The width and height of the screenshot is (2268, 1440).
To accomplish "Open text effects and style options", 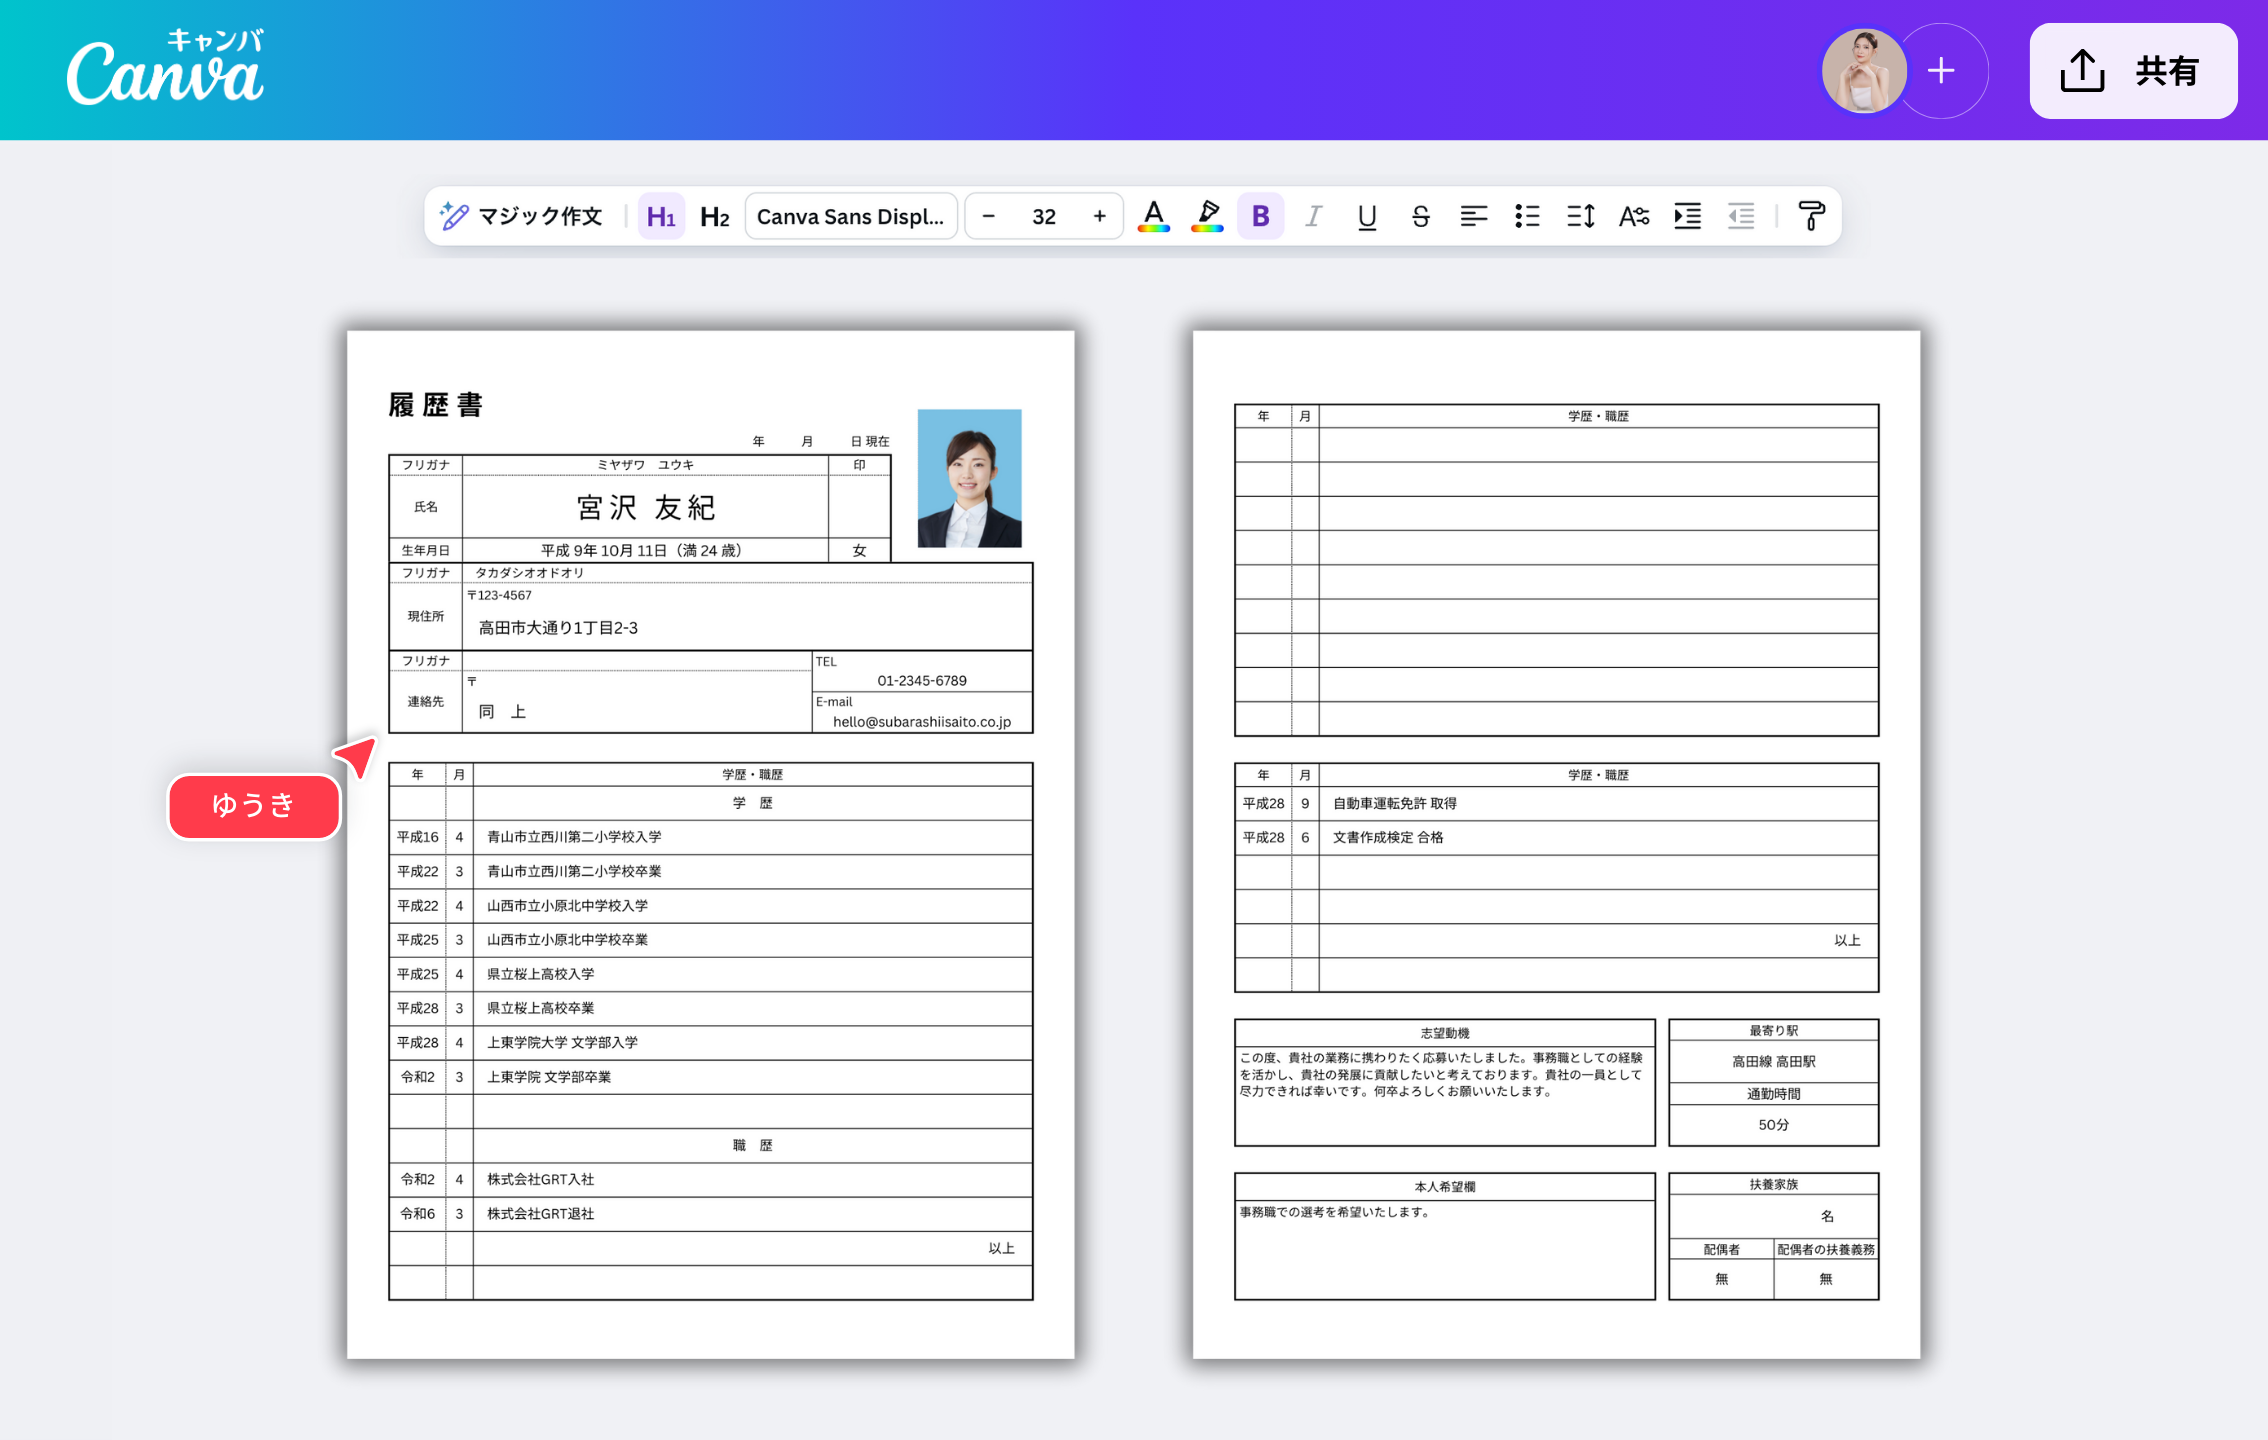I will [1634, 216].
